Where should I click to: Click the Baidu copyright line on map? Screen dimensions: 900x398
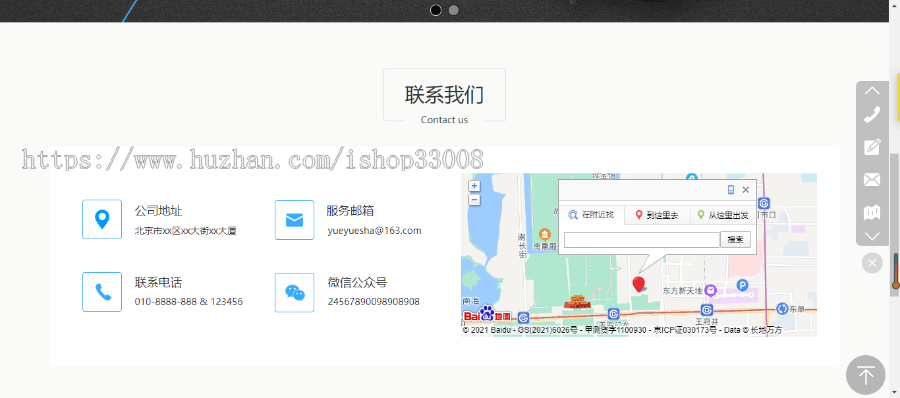click(x=622, y=330)
